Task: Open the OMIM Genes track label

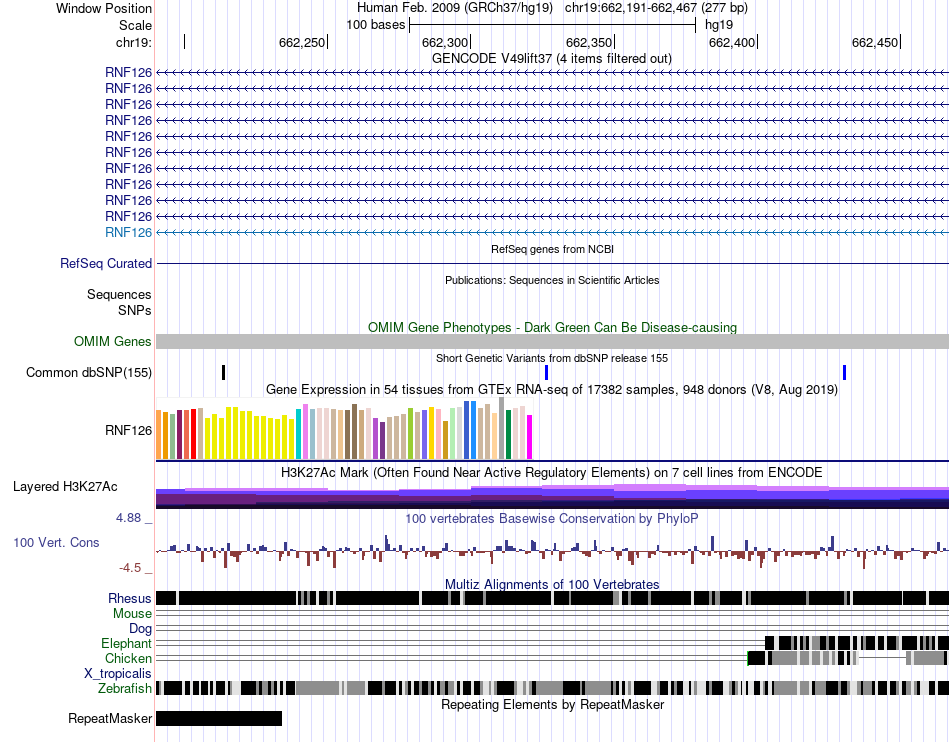Action: [x=113, y=342]
